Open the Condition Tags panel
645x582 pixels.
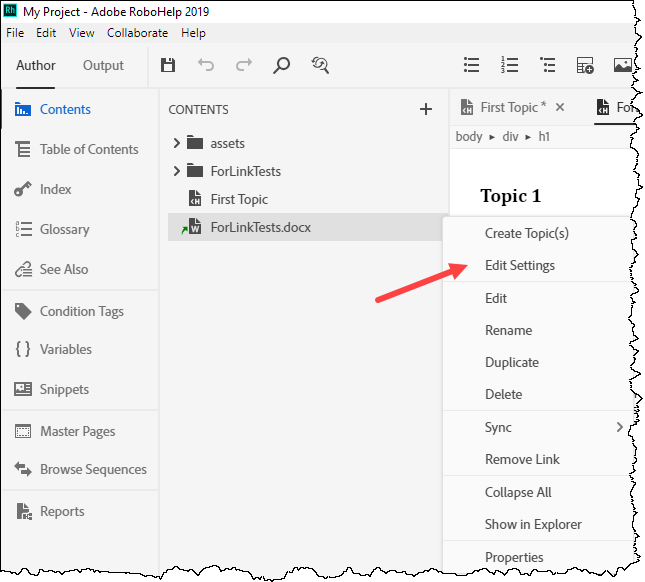point(81,311)
